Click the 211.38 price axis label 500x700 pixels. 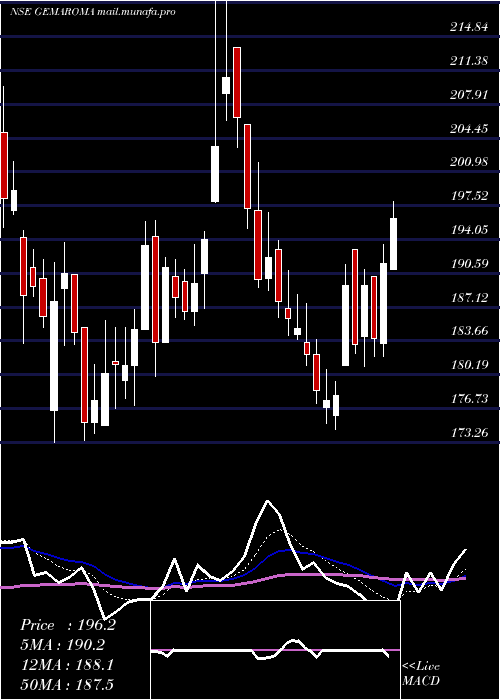coord(469,61)
